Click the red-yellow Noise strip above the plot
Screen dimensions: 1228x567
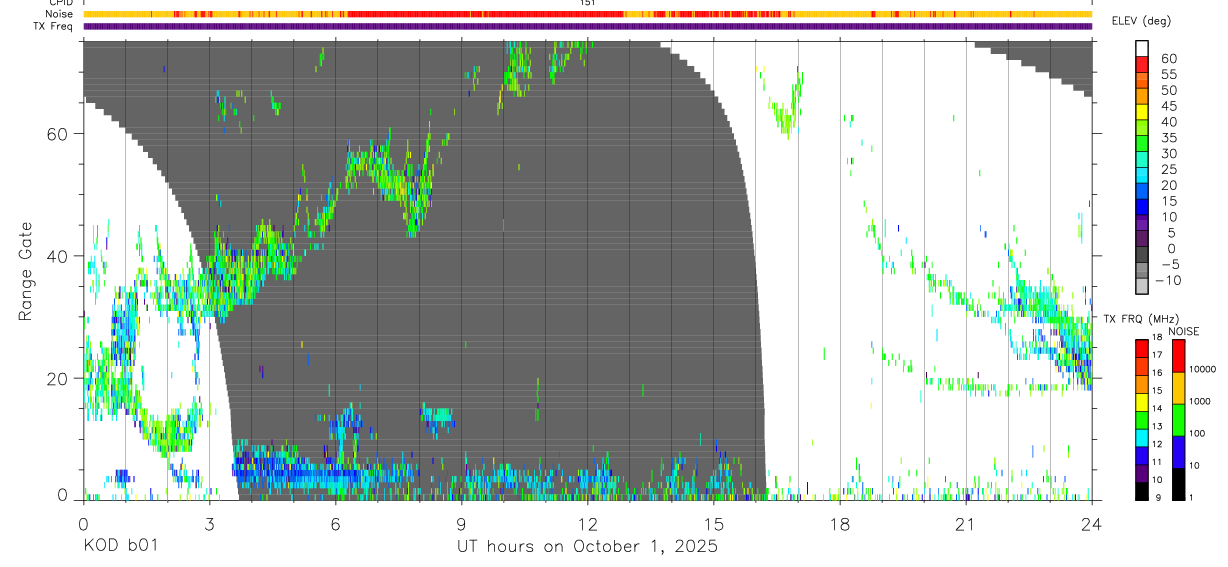coord(587,14)
